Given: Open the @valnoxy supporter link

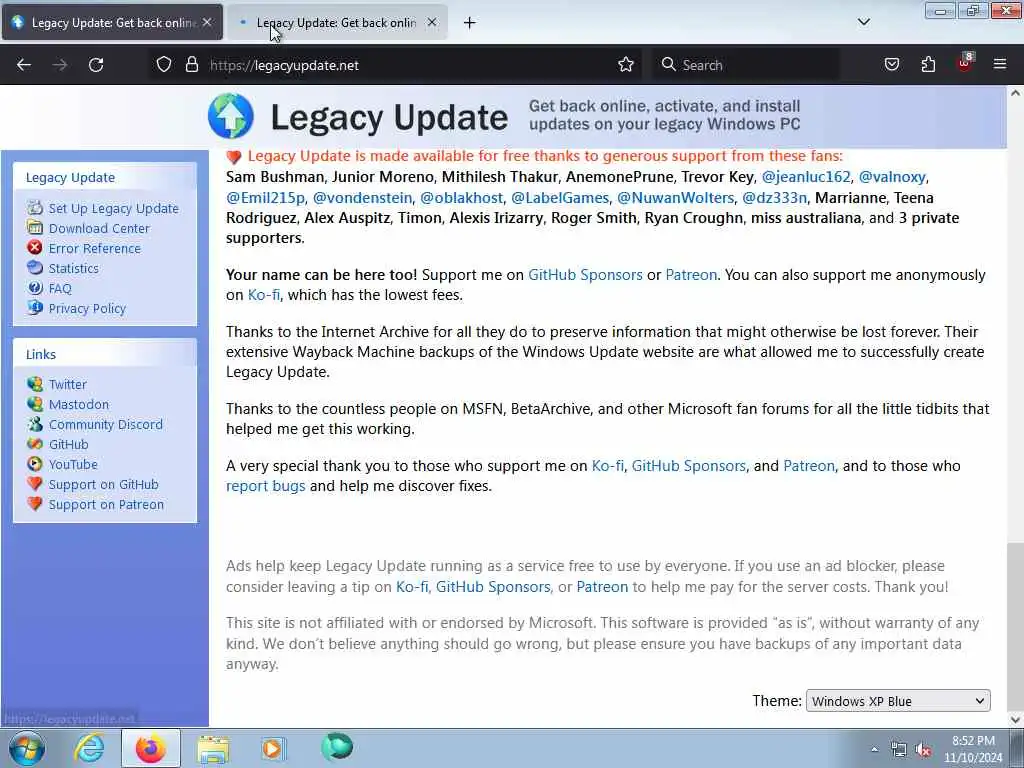Looking at the screenshot, I should tap(891, 177).
